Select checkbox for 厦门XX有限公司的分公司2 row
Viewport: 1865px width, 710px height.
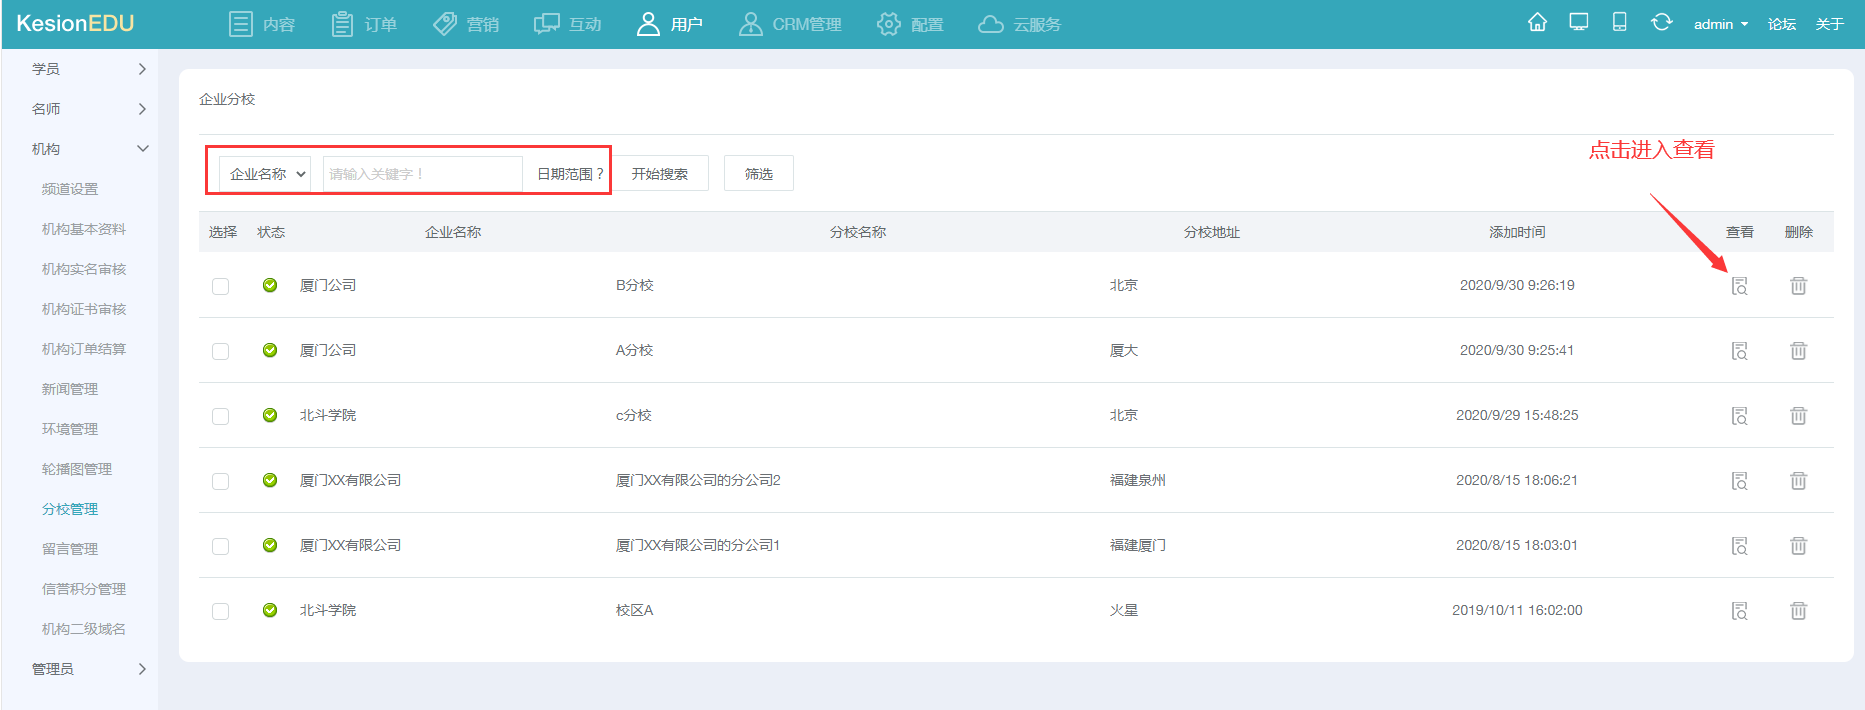[x=220, y=481]
